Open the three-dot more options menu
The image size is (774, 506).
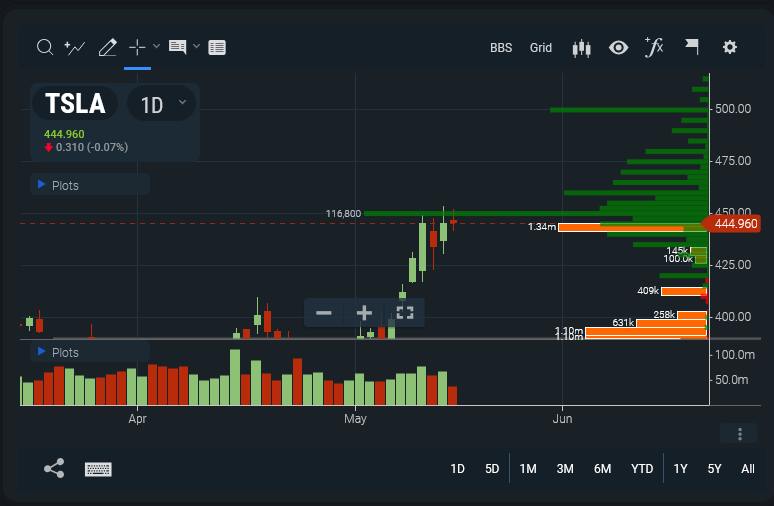(739, 434)
